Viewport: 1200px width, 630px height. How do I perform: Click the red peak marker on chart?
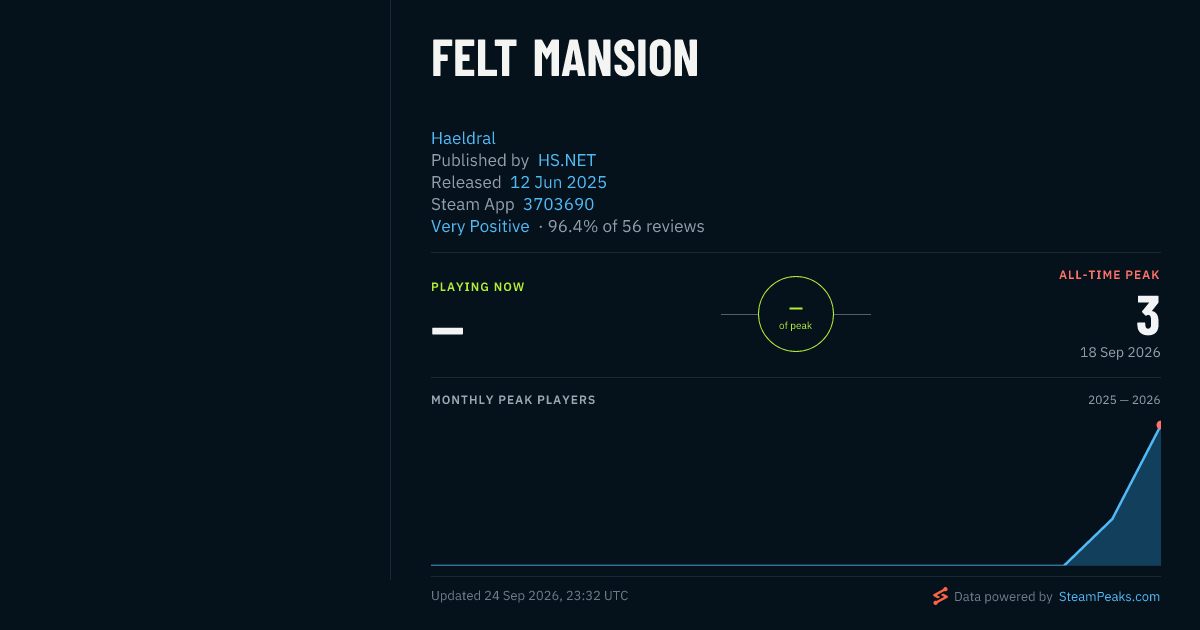coord(1158,425)
